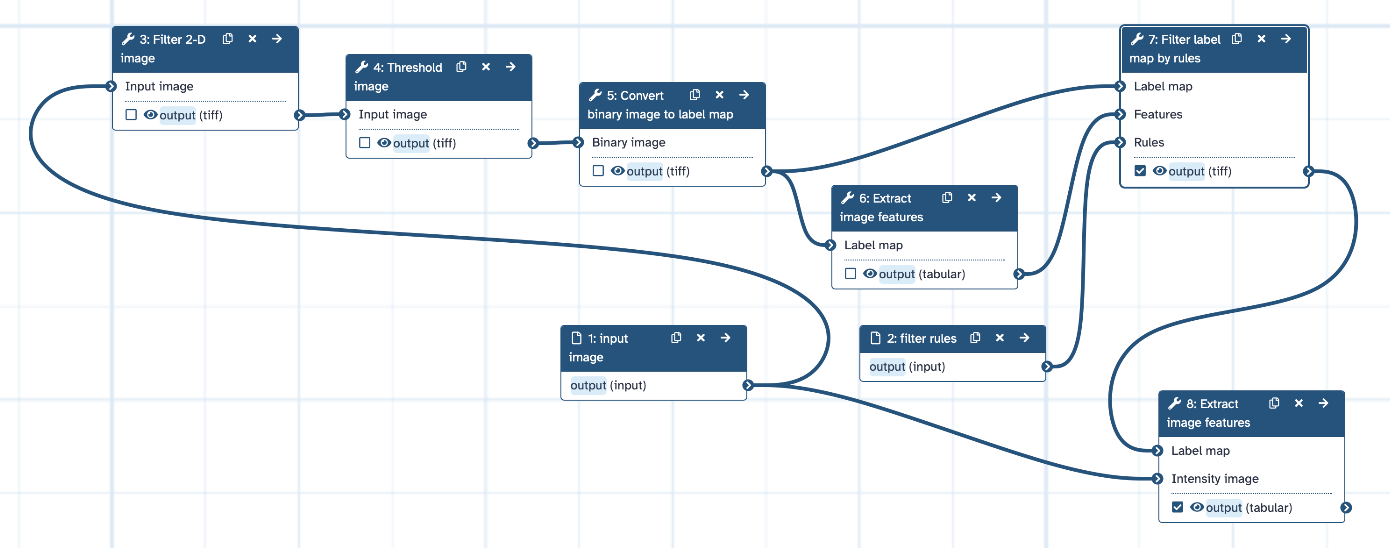Viewport: 1390px width, 548px height.
Task: Click the arrow icon on node 6 header
Action: click(996, 198)
